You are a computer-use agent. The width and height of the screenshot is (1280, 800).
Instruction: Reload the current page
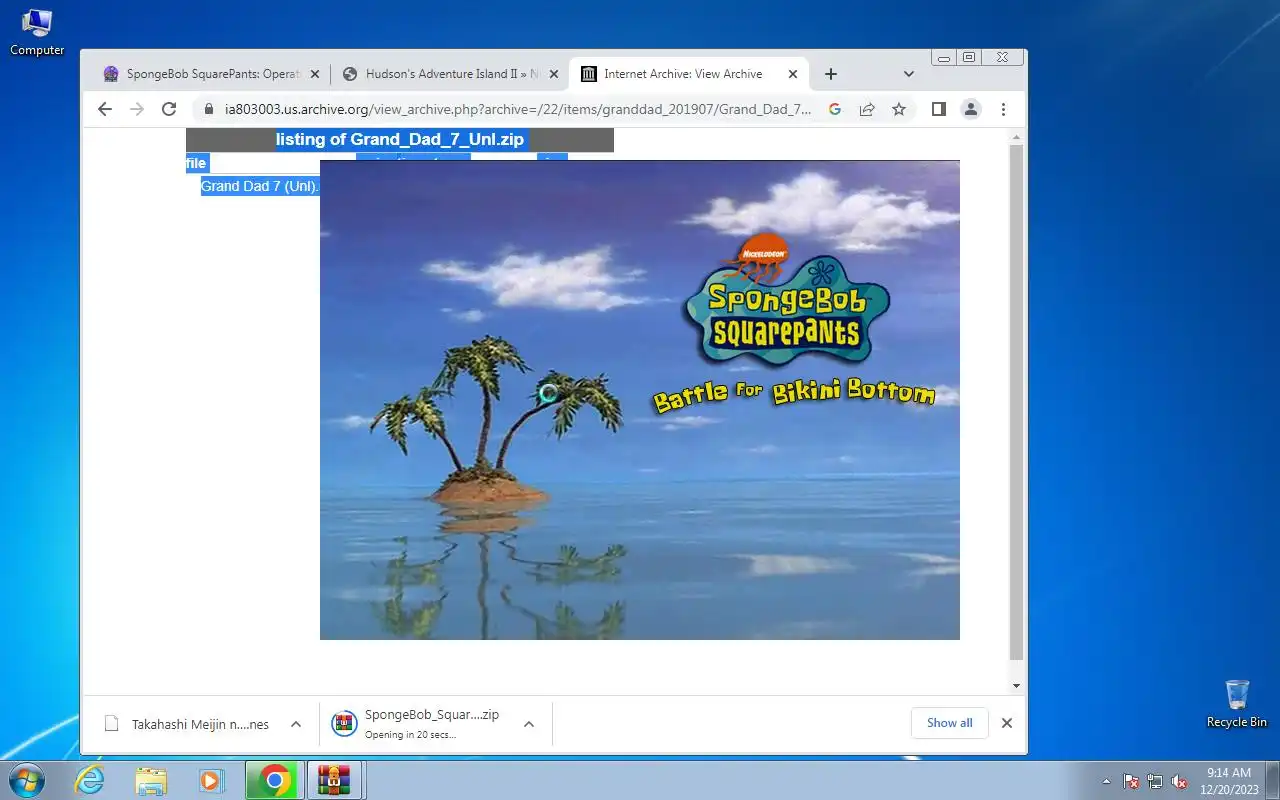pyautogui.click(x=169, y=109)
